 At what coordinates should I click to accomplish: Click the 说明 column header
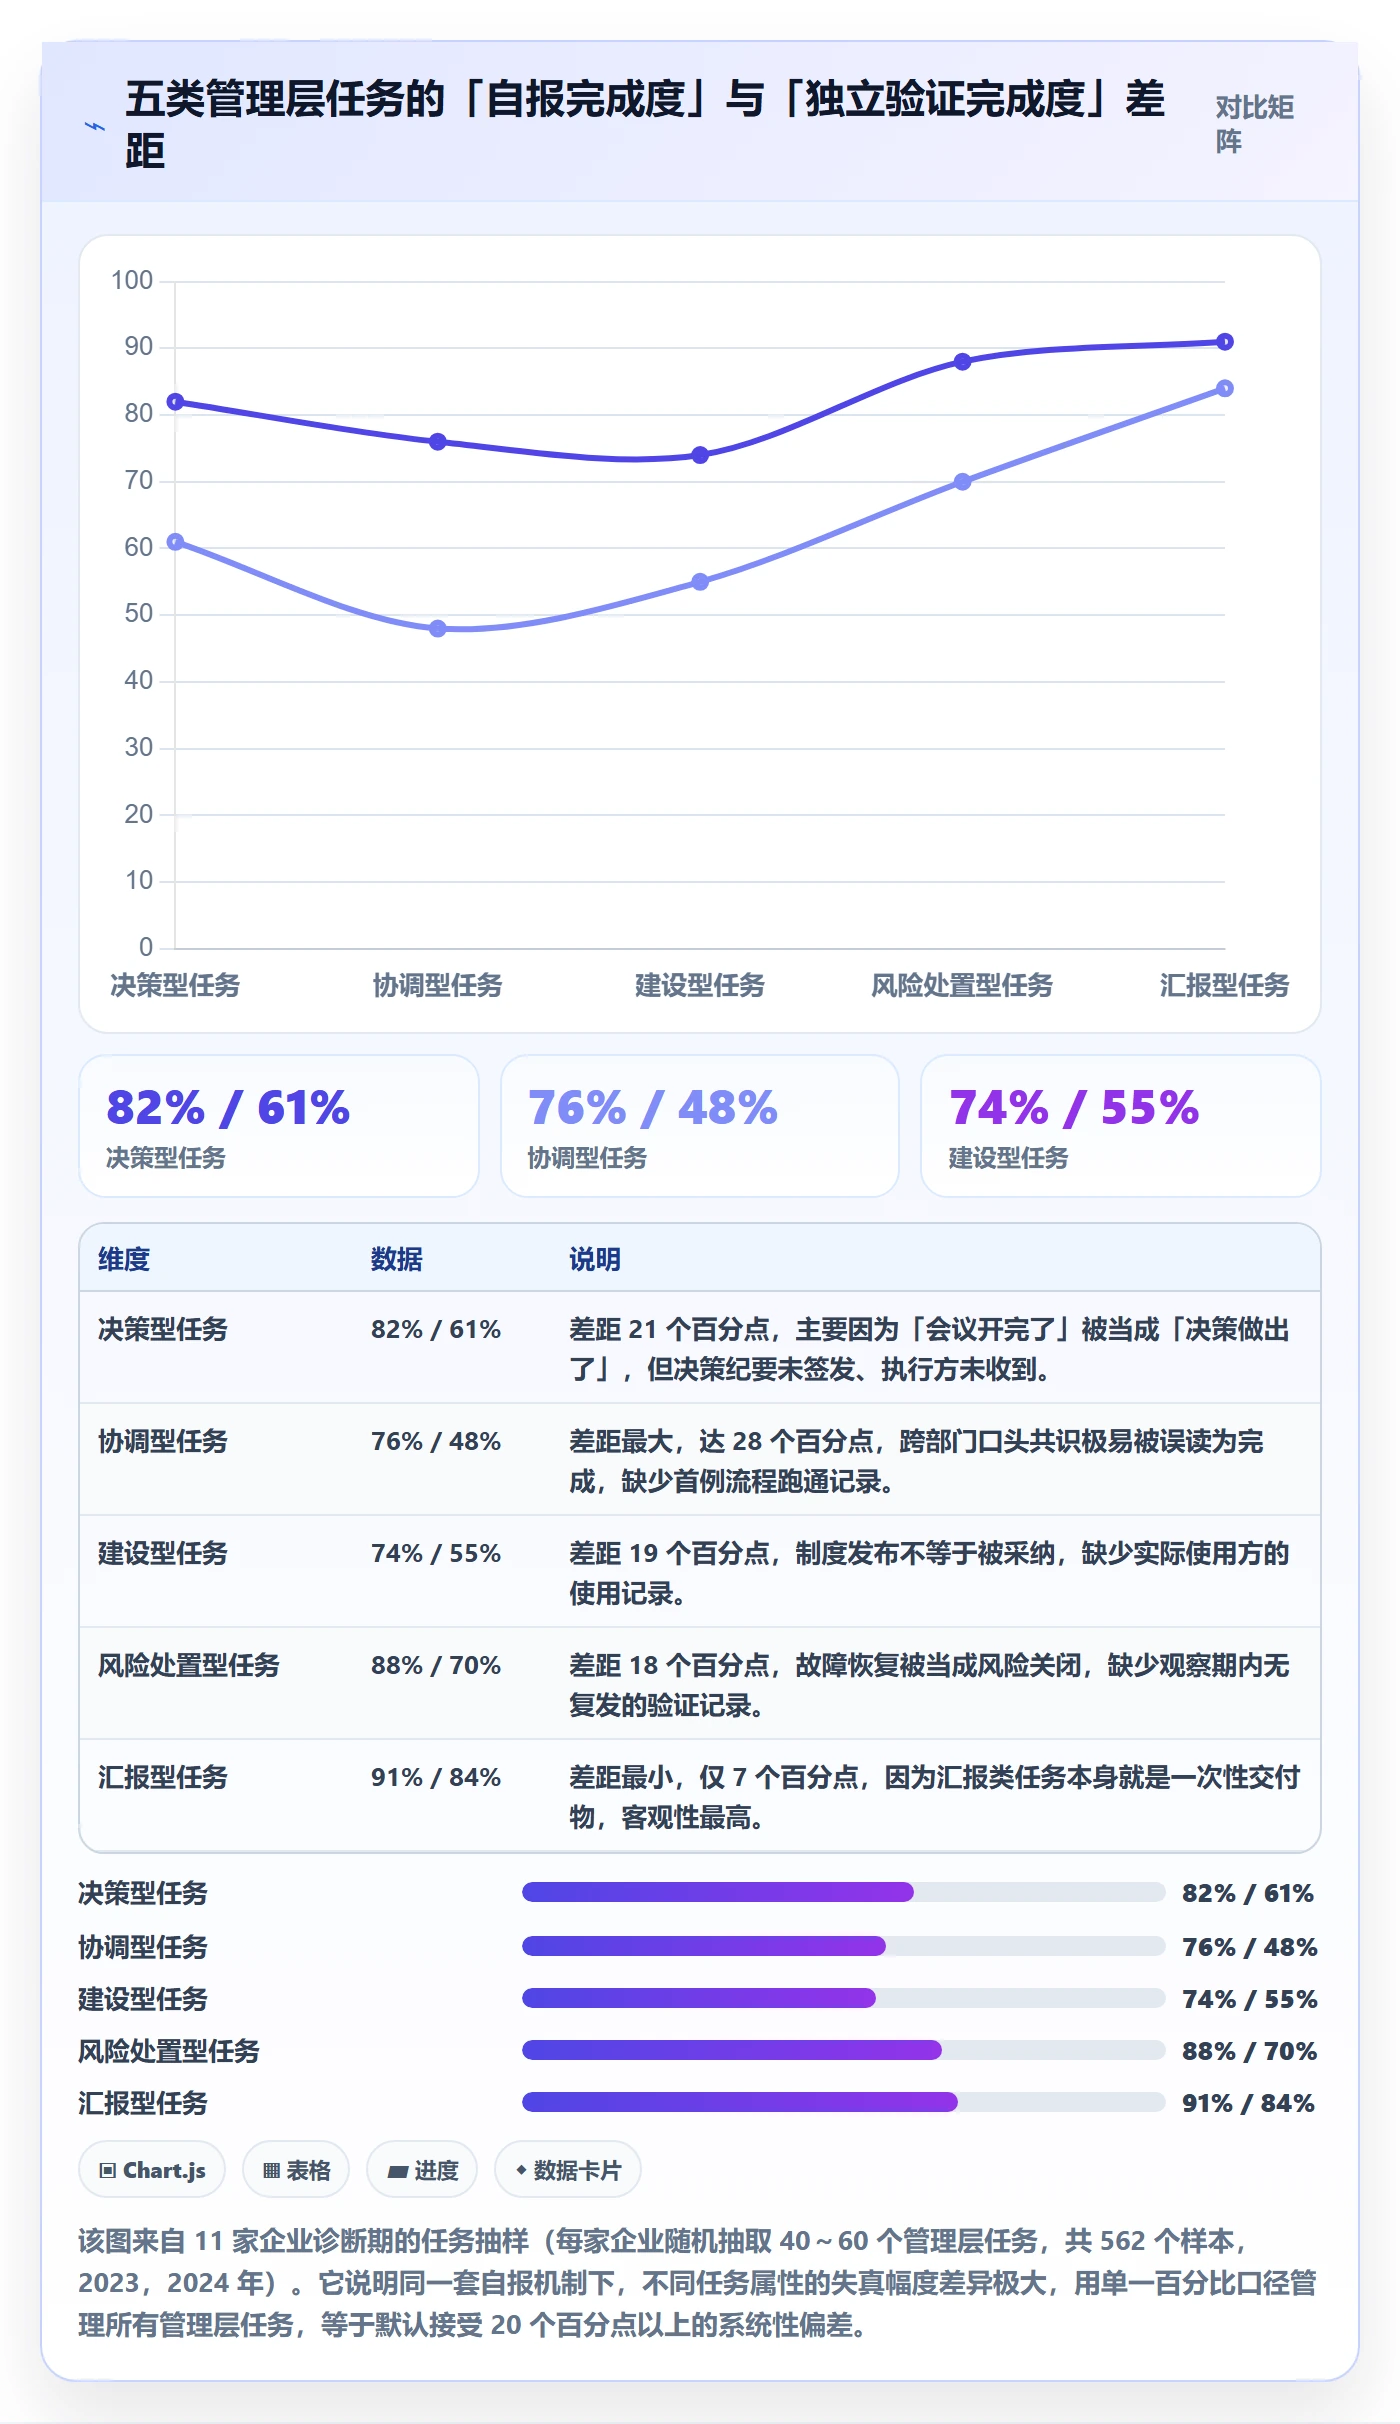click(595, 1259)
